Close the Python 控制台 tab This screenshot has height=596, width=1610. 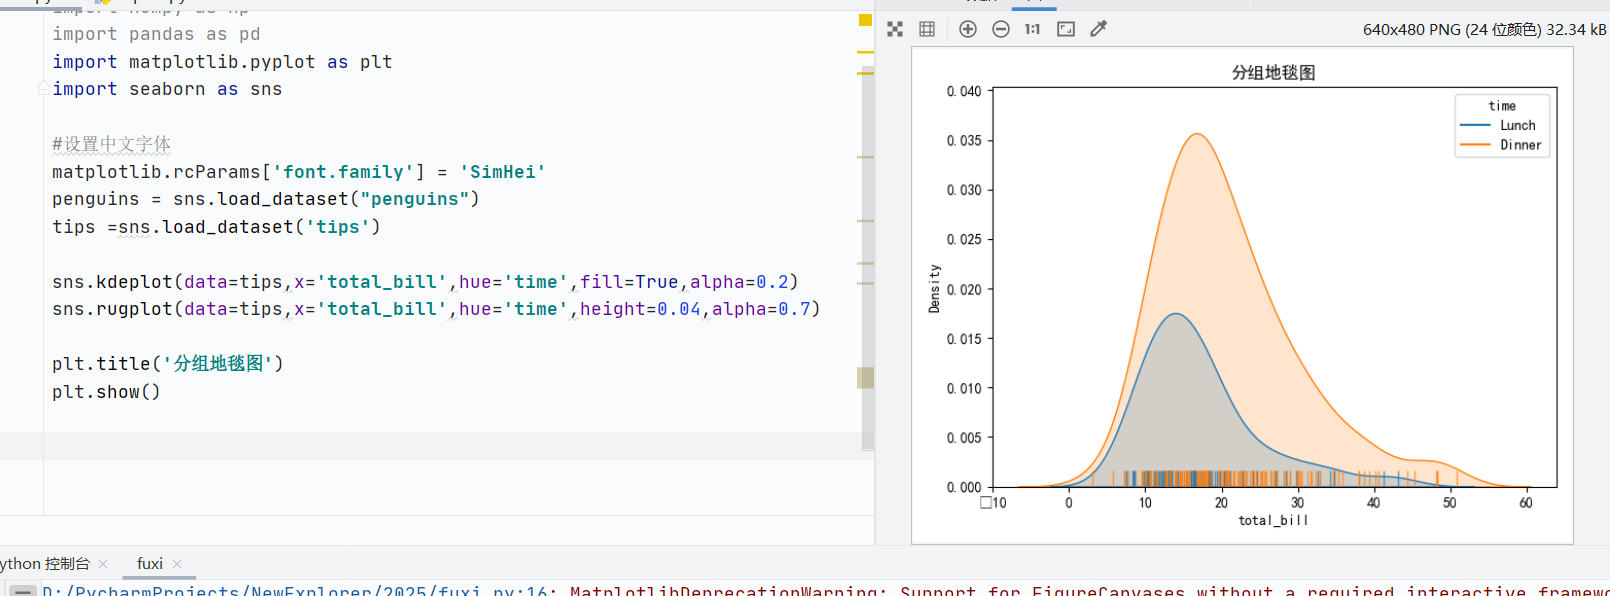point(103,564)
